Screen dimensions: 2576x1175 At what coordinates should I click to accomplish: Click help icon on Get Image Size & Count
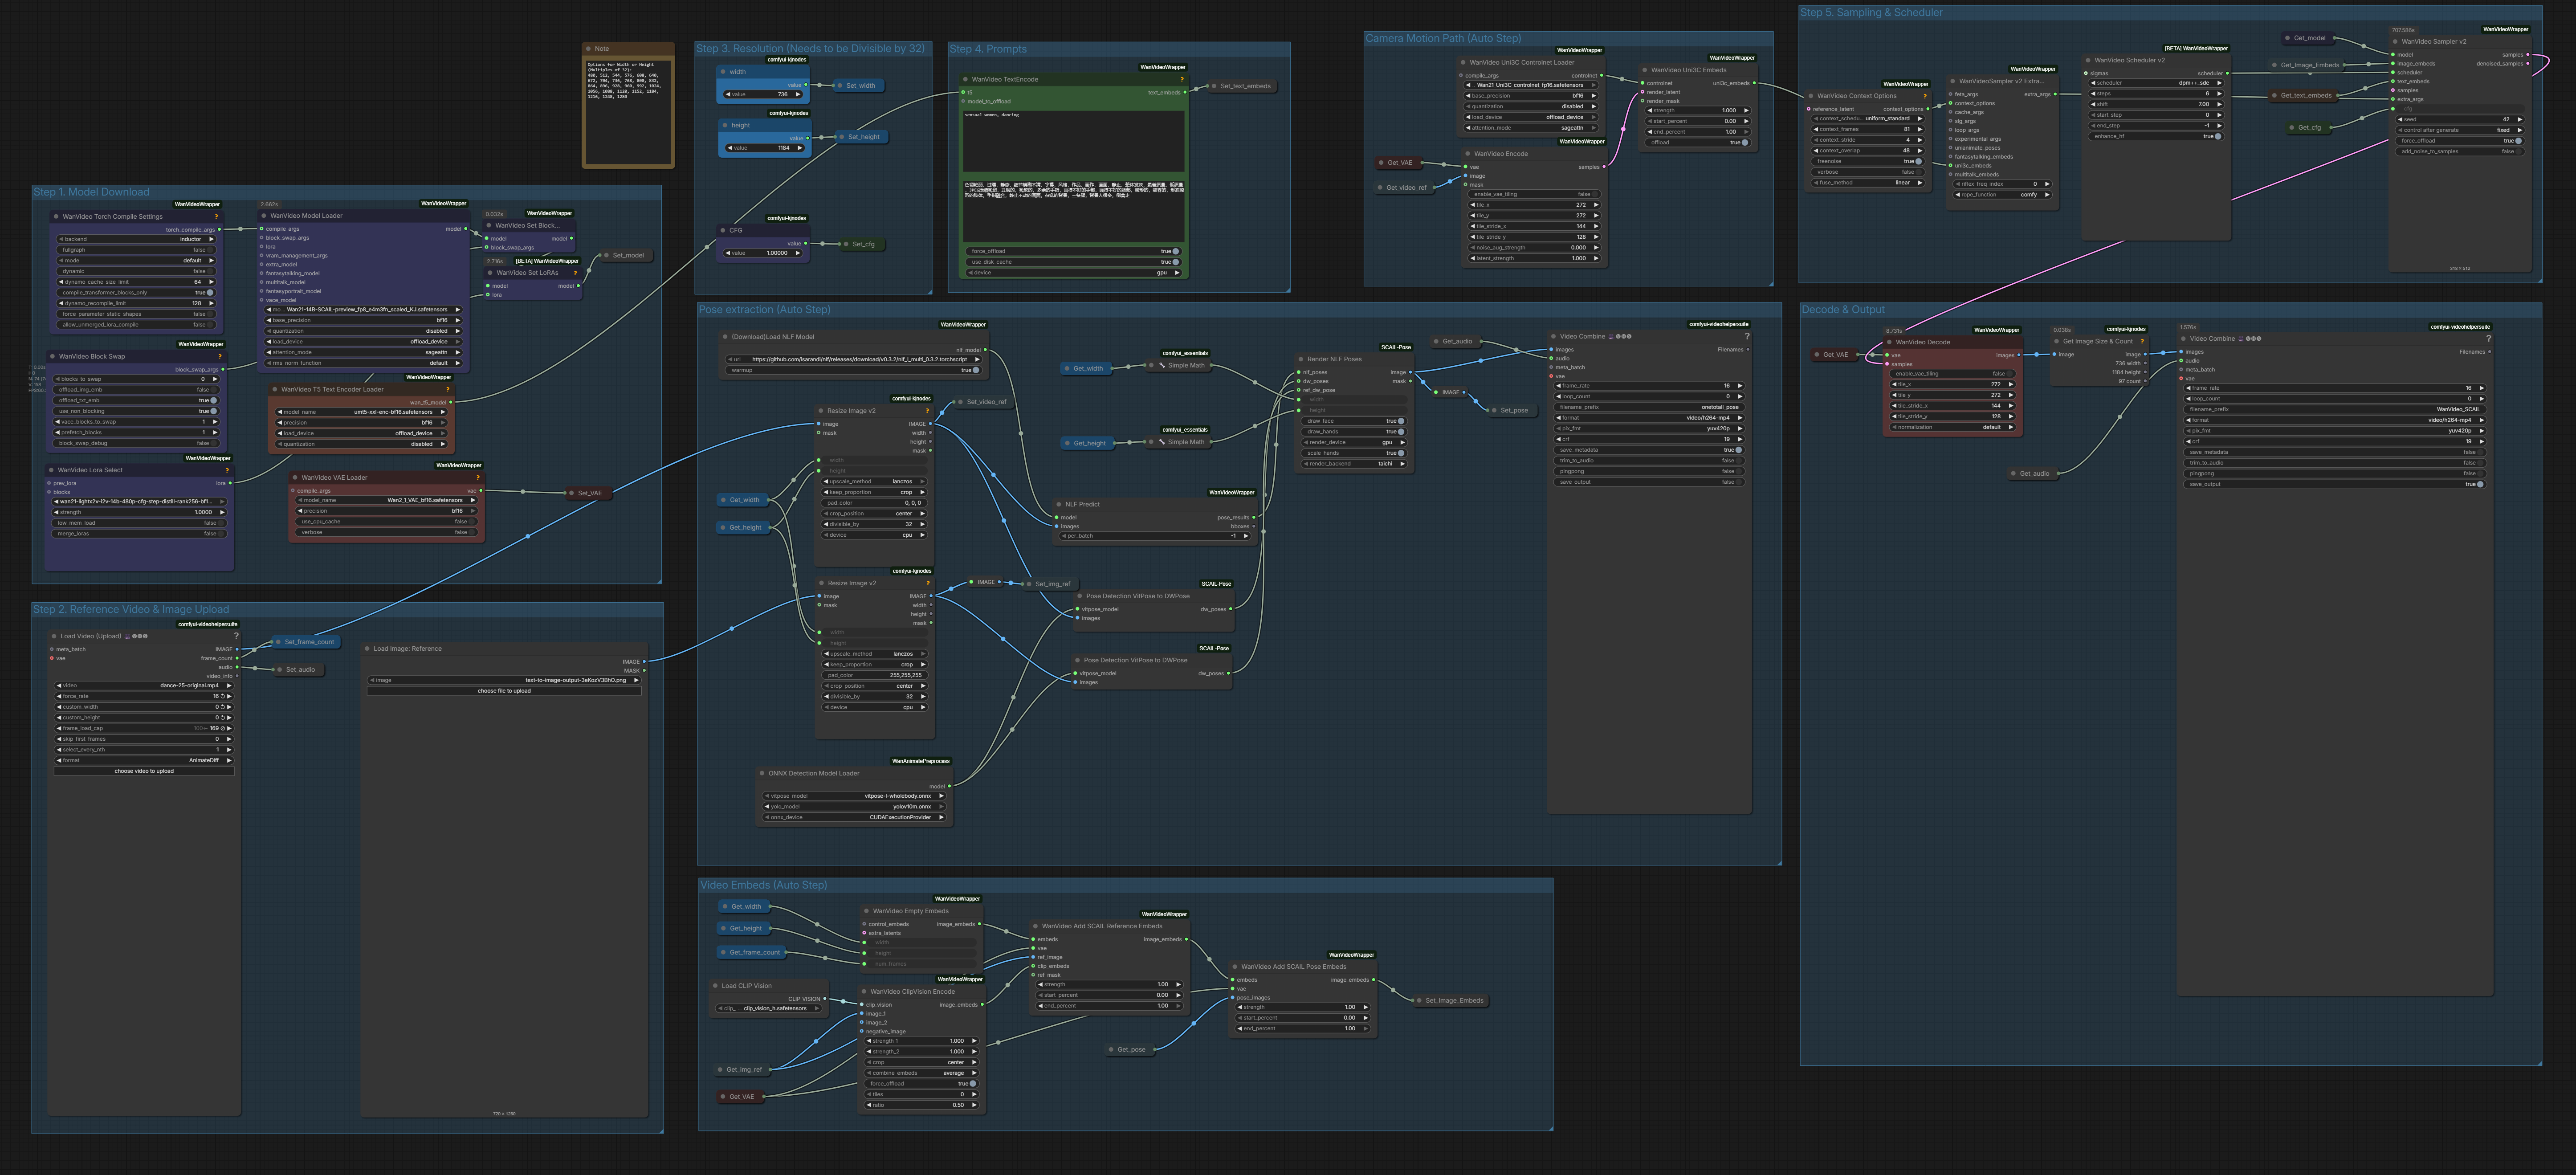2142,341
